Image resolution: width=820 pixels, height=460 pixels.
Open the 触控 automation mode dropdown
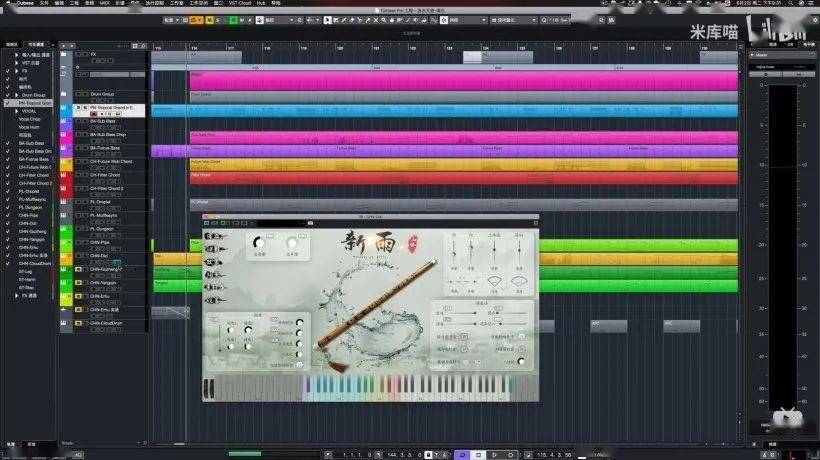tap(280, 20)
